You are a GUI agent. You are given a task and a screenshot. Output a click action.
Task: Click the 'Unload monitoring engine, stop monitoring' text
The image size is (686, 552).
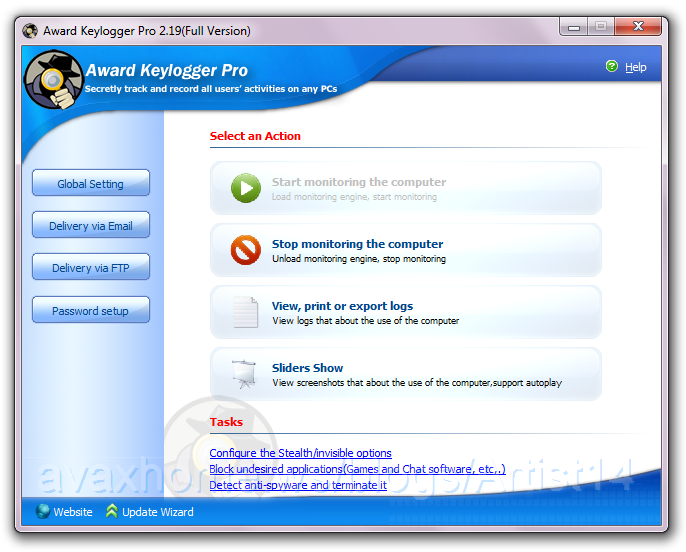coord(359,259)
